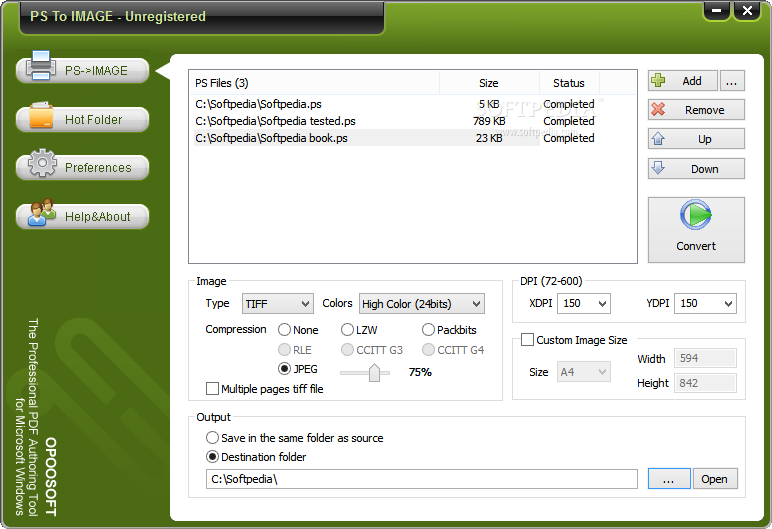The width and height of the screenshot is (772, 529).
Task: Choose Save in the same folder as source
Action: click(294, 437)
